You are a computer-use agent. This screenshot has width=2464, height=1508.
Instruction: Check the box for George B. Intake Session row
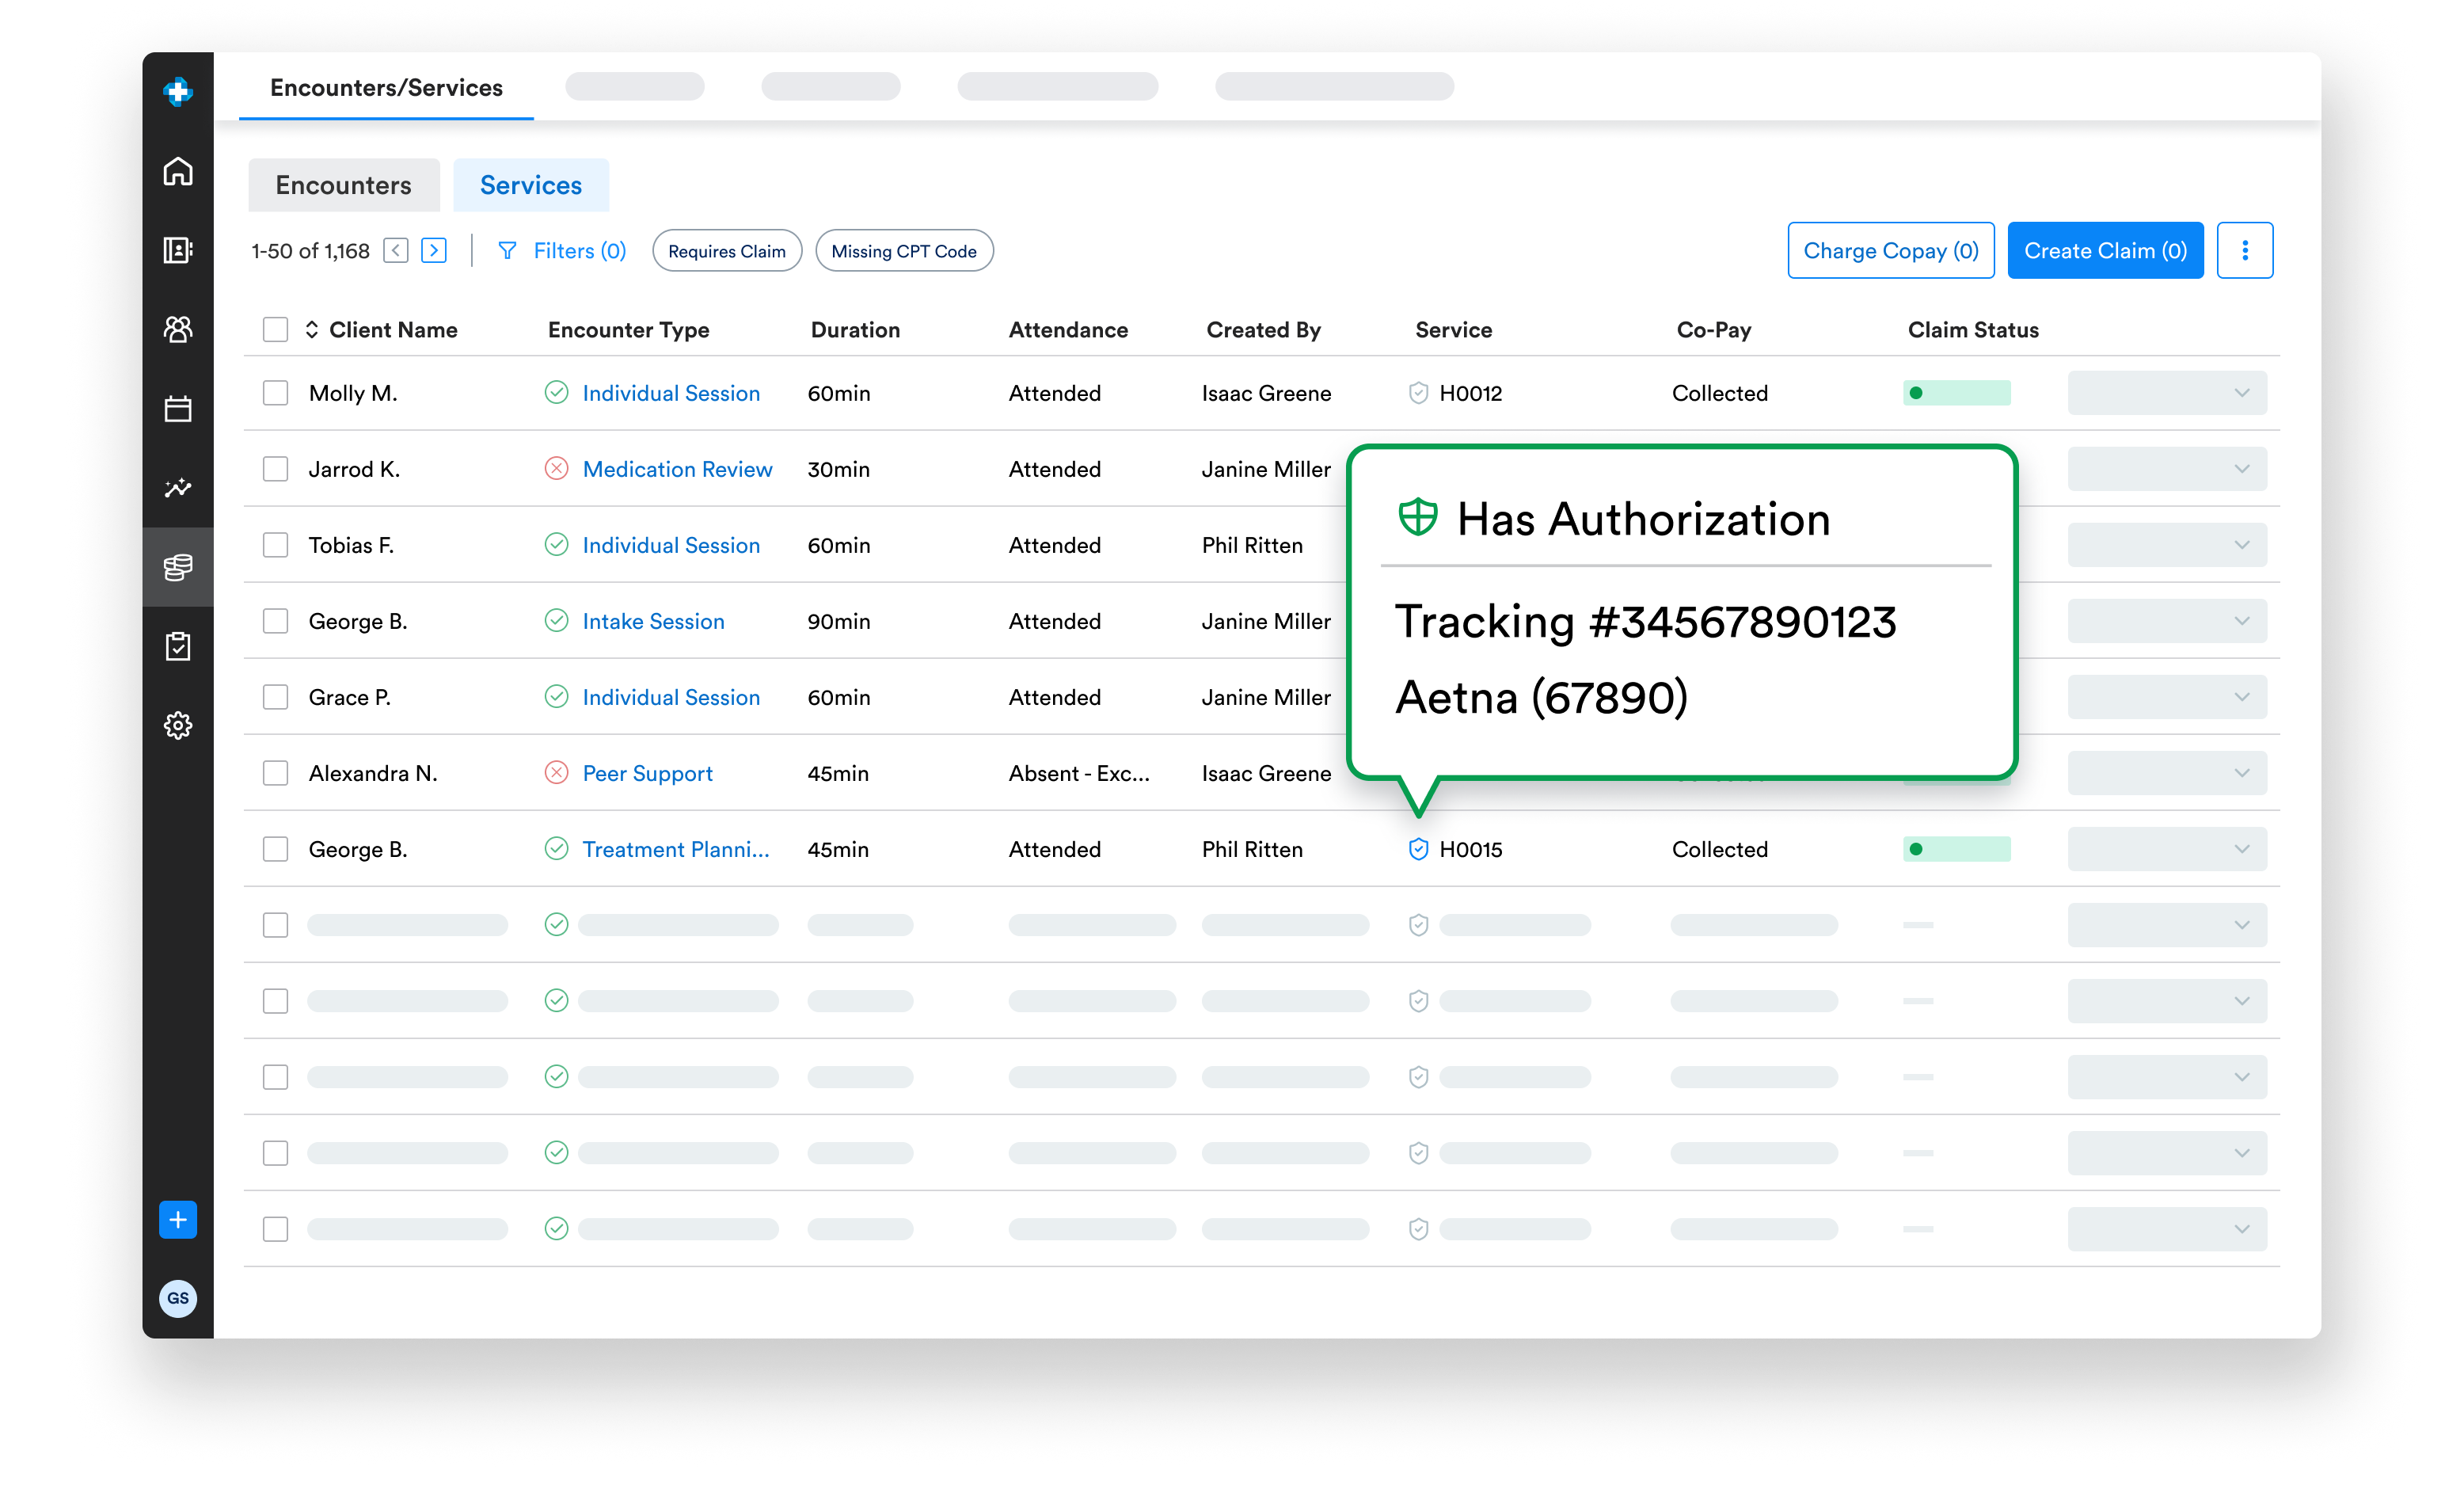pyautogui.click(x=275, y=621)
